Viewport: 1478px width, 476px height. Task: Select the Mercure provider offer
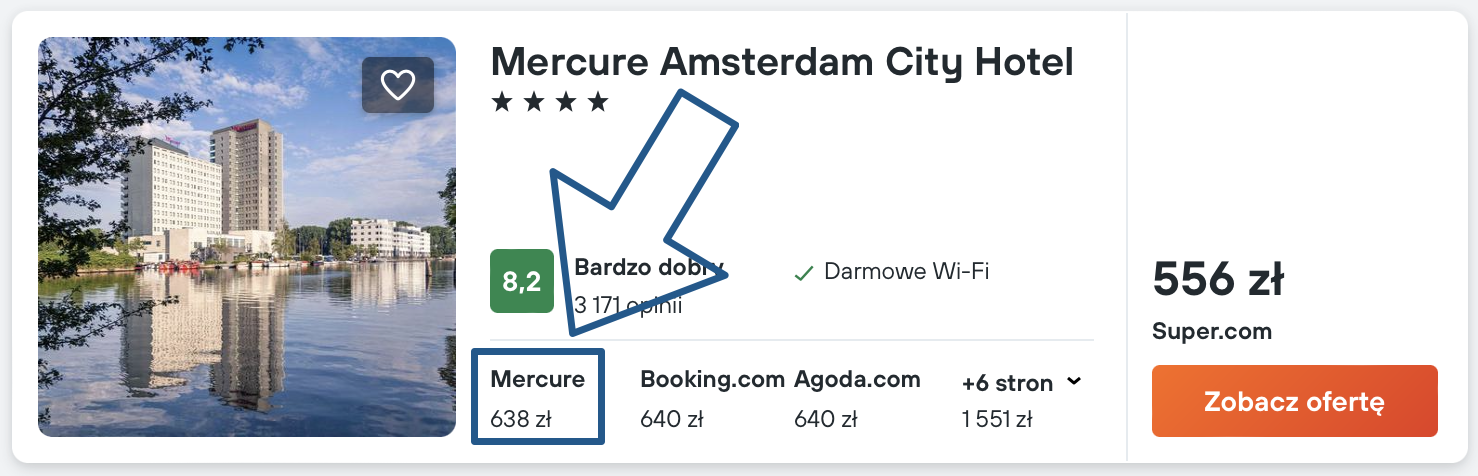click(538, 380)
